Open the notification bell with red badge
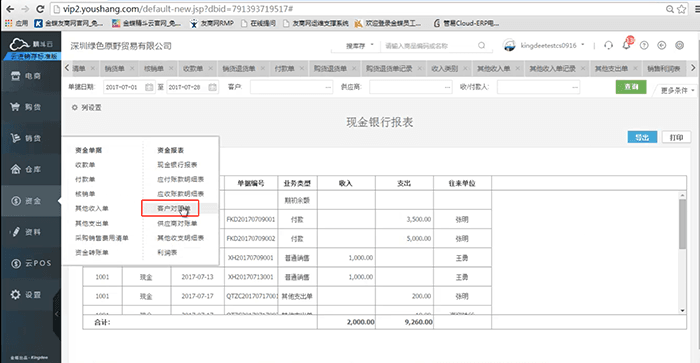 627,44
